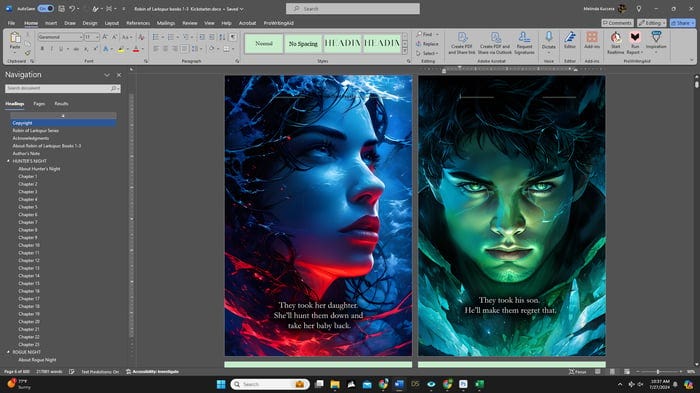The image size is (700, 393).
Task: Toggle the AutoSave switch
Action: tap(46, 8)
